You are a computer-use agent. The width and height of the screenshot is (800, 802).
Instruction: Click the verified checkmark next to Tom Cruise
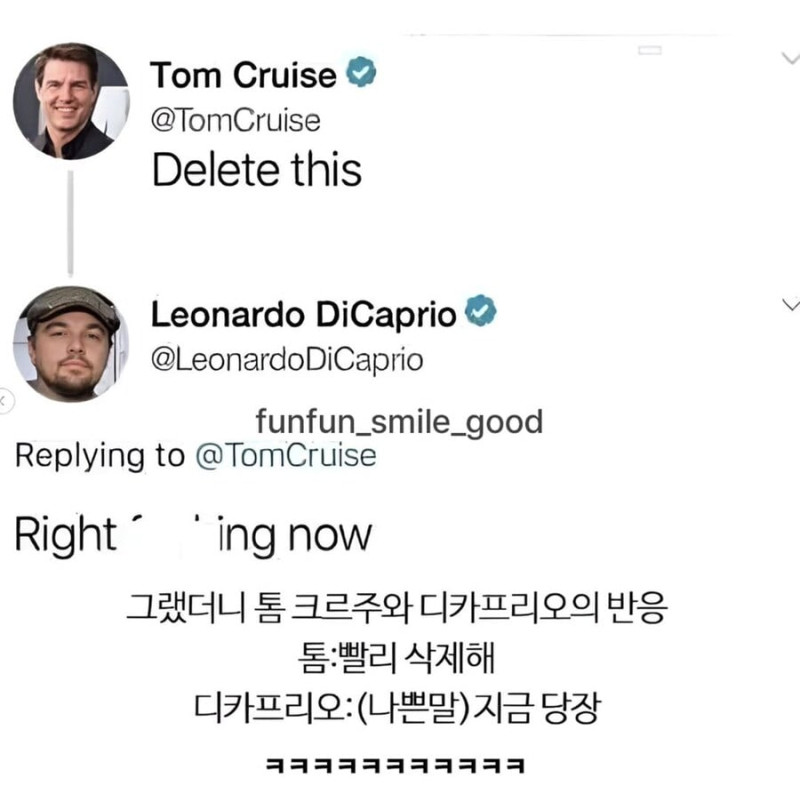pos(361,72)
